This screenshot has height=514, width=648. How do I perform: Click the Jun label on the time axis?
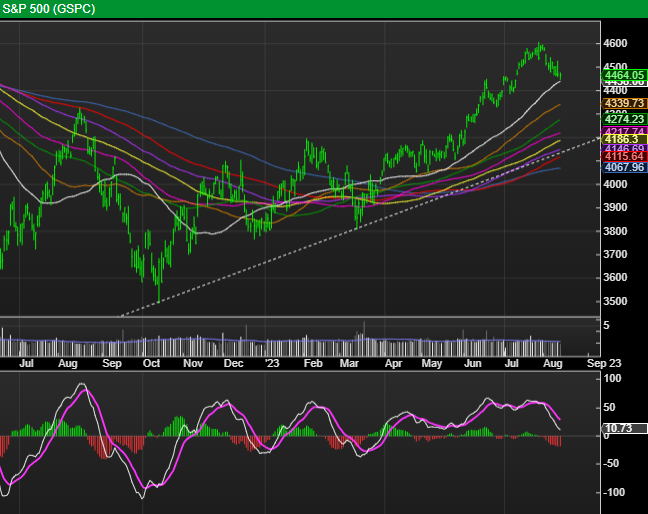pyautogui.click(x=473, y=363)
